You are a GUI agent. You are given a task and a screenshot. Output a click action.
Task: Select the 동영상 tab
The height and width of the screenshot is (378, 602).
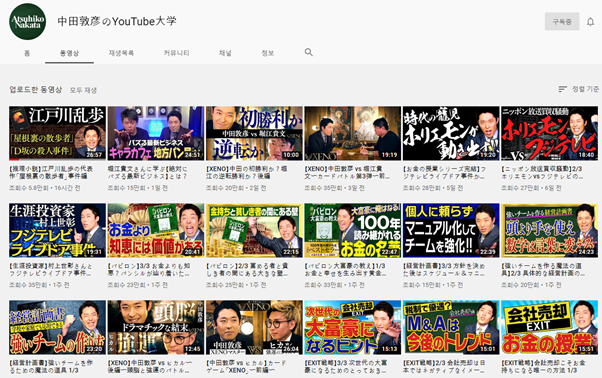pos(69,53)
